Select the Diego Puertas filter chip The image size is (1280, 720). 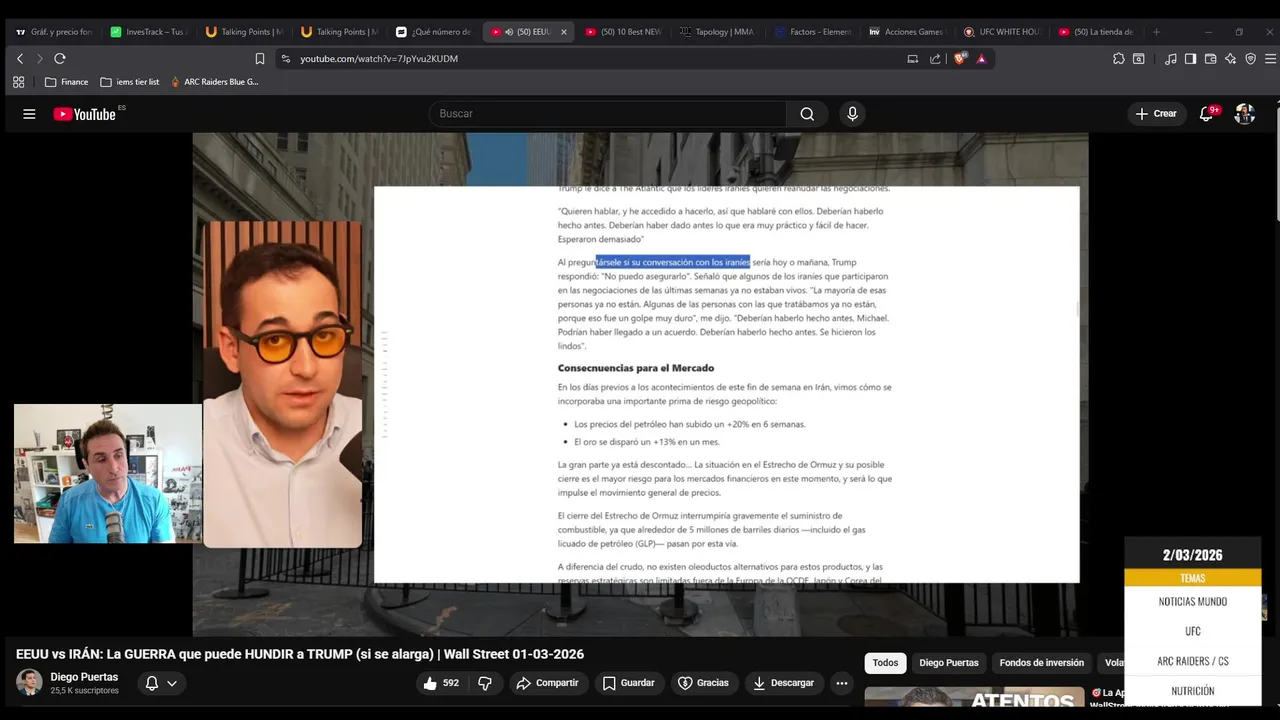tap(949, 663)
